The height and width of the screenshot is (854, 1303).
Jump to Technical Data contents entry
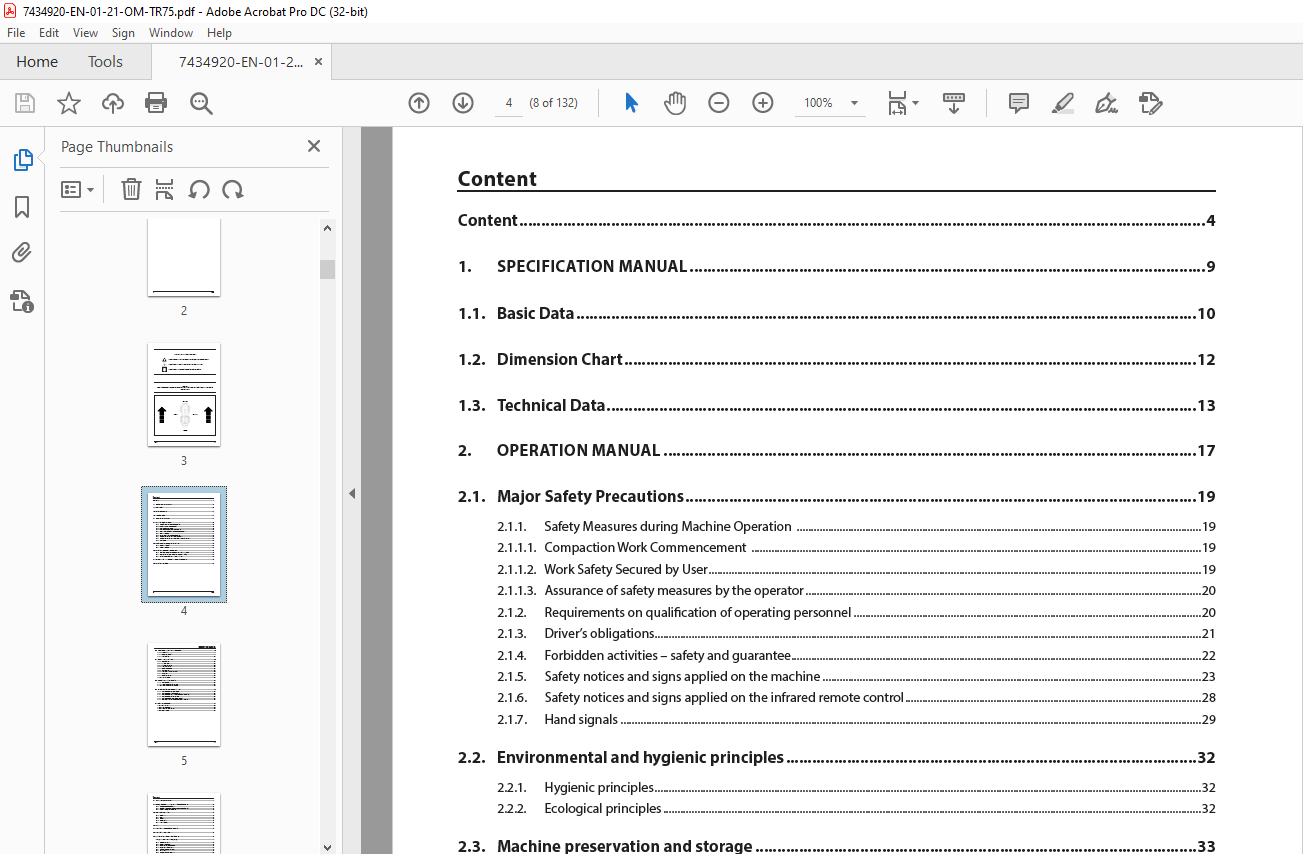coord(836,405)
